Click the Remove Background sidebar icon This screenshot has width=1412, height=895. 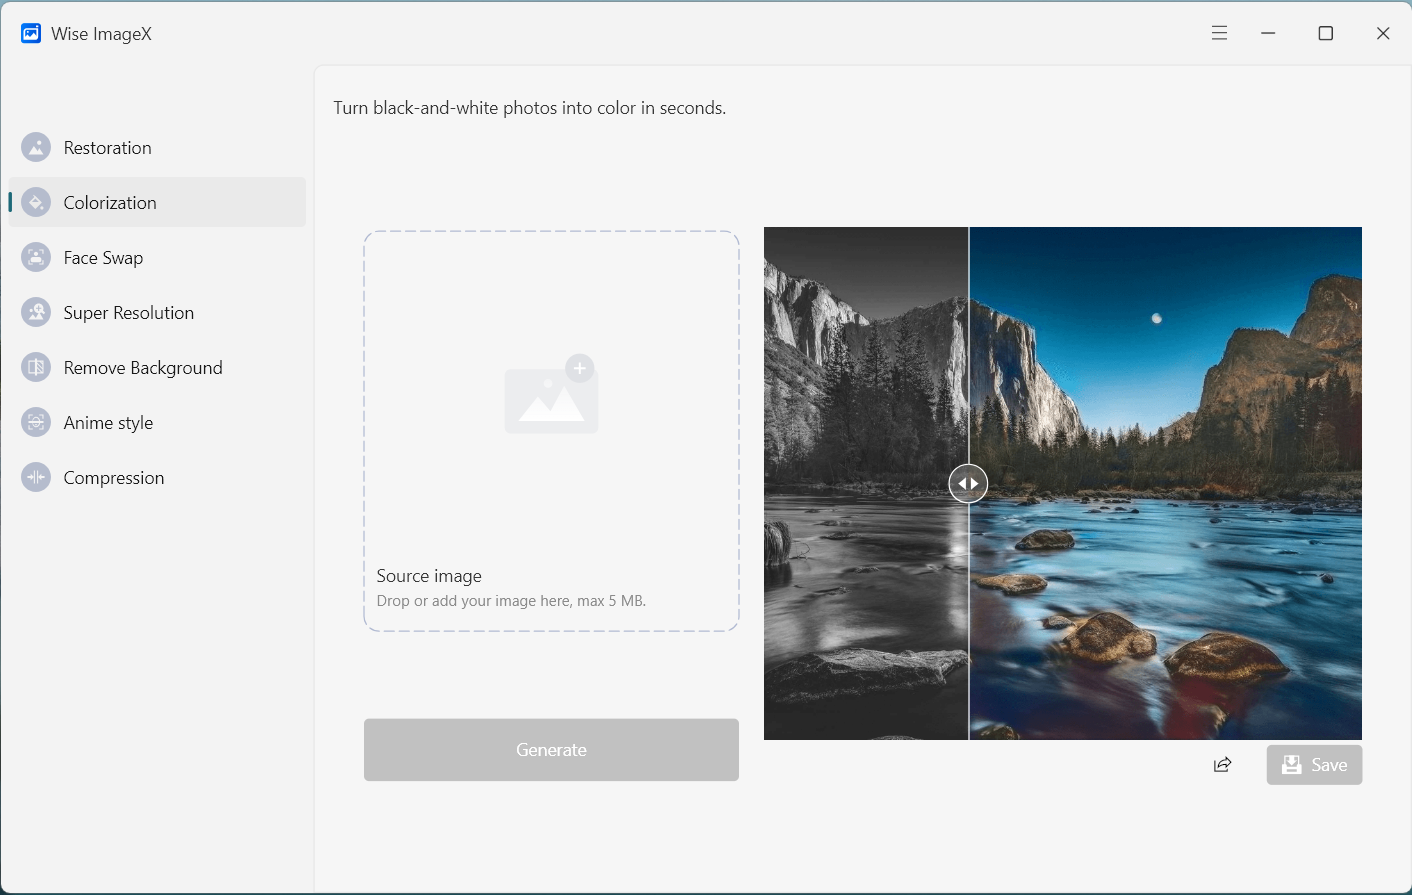(36, 368)
